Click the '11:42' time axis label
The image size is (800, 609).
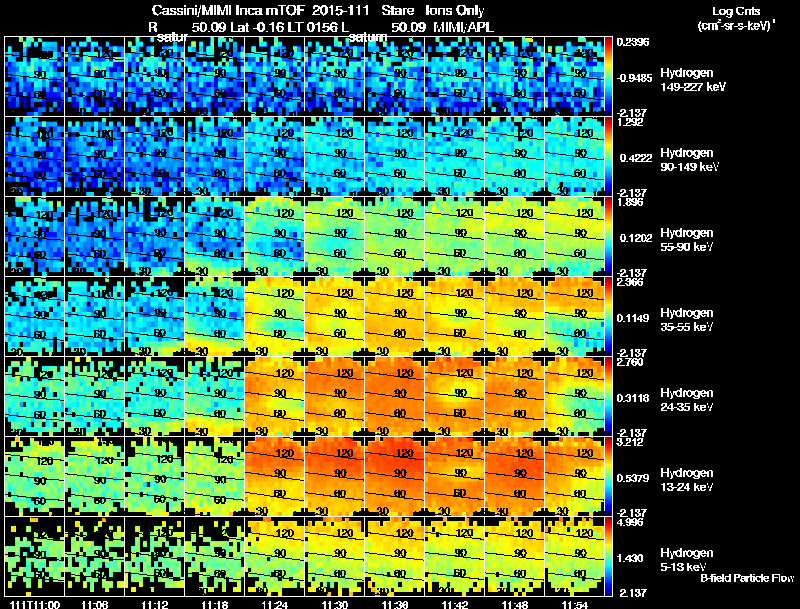[x=455, y=605]
